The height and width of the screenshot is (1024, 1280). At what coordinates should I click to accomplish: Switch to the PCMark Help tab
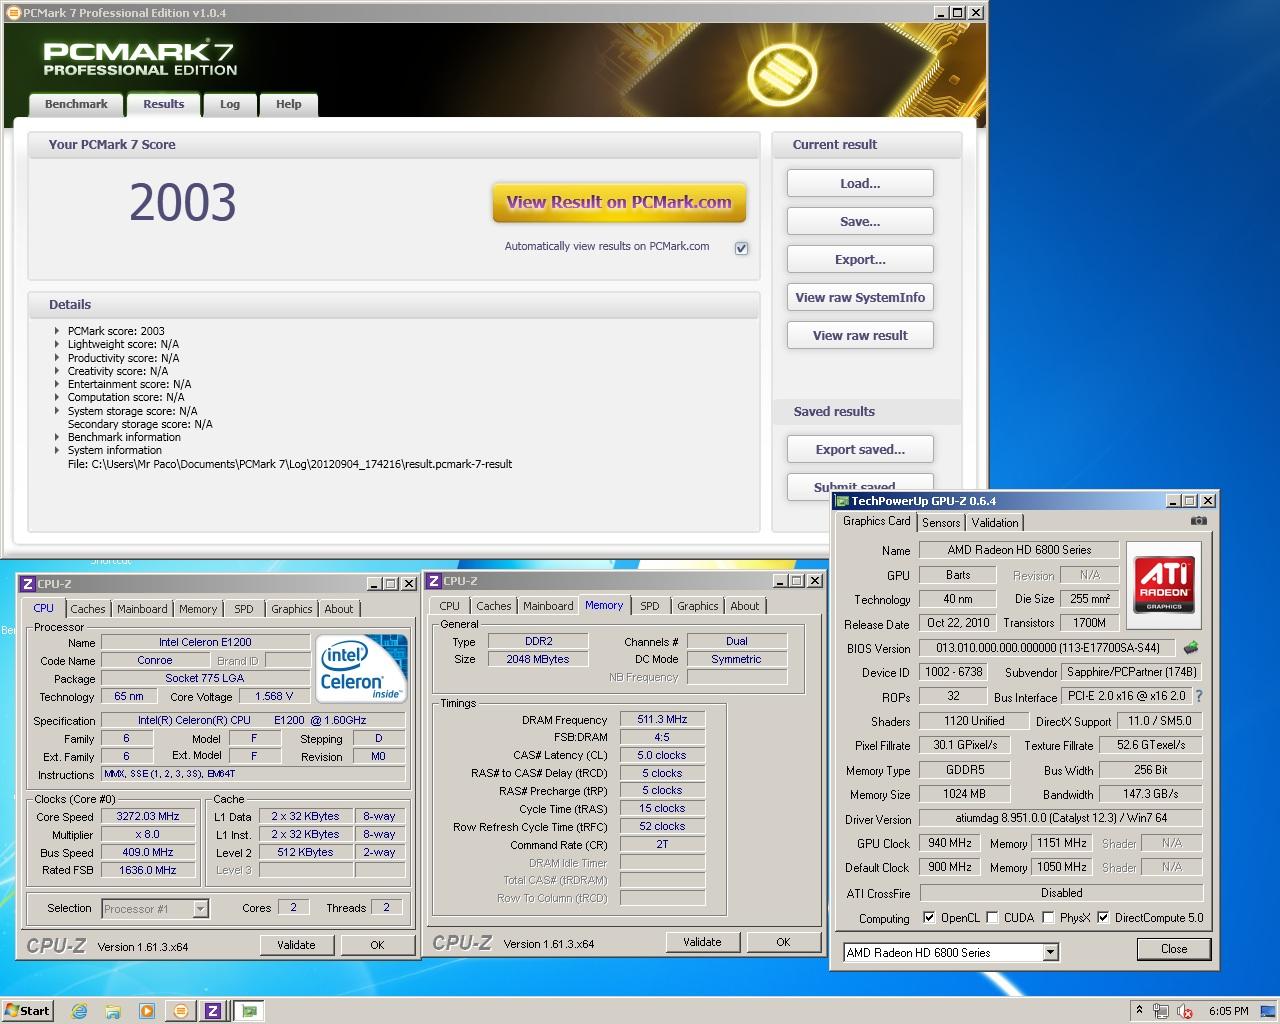pos(289,104)
